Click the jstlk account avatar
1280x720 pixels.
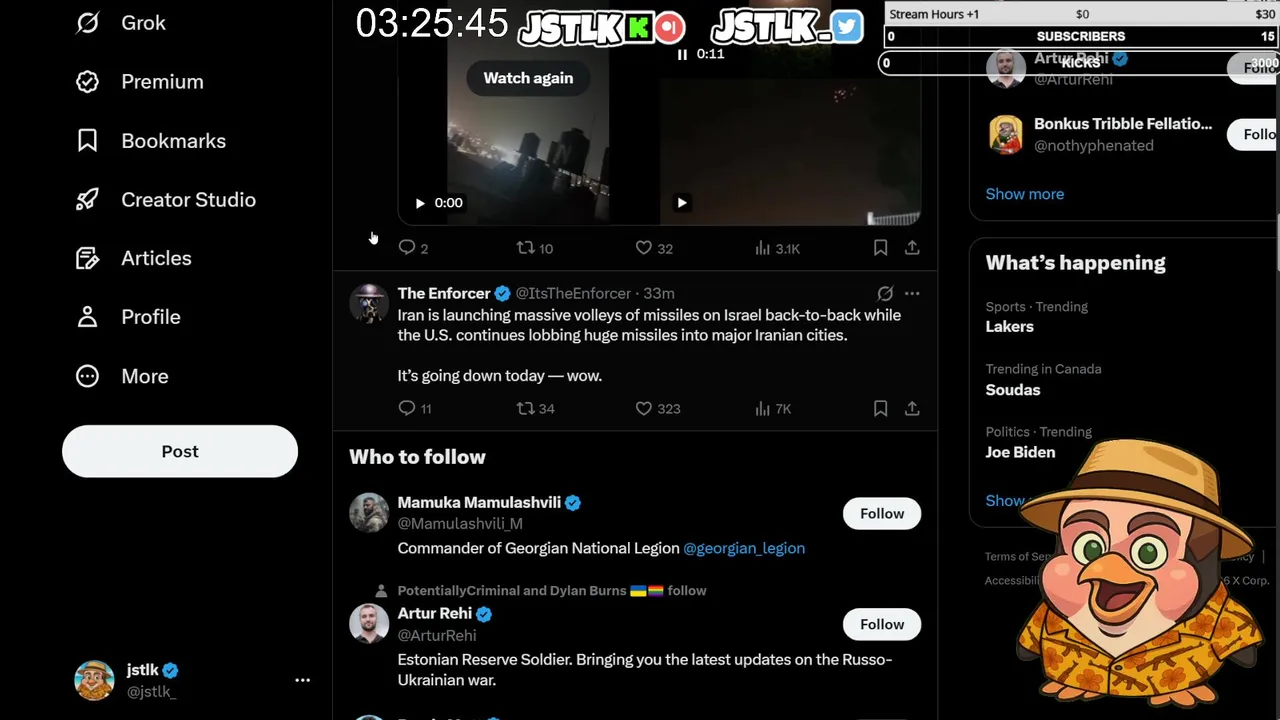click(94, 680)
